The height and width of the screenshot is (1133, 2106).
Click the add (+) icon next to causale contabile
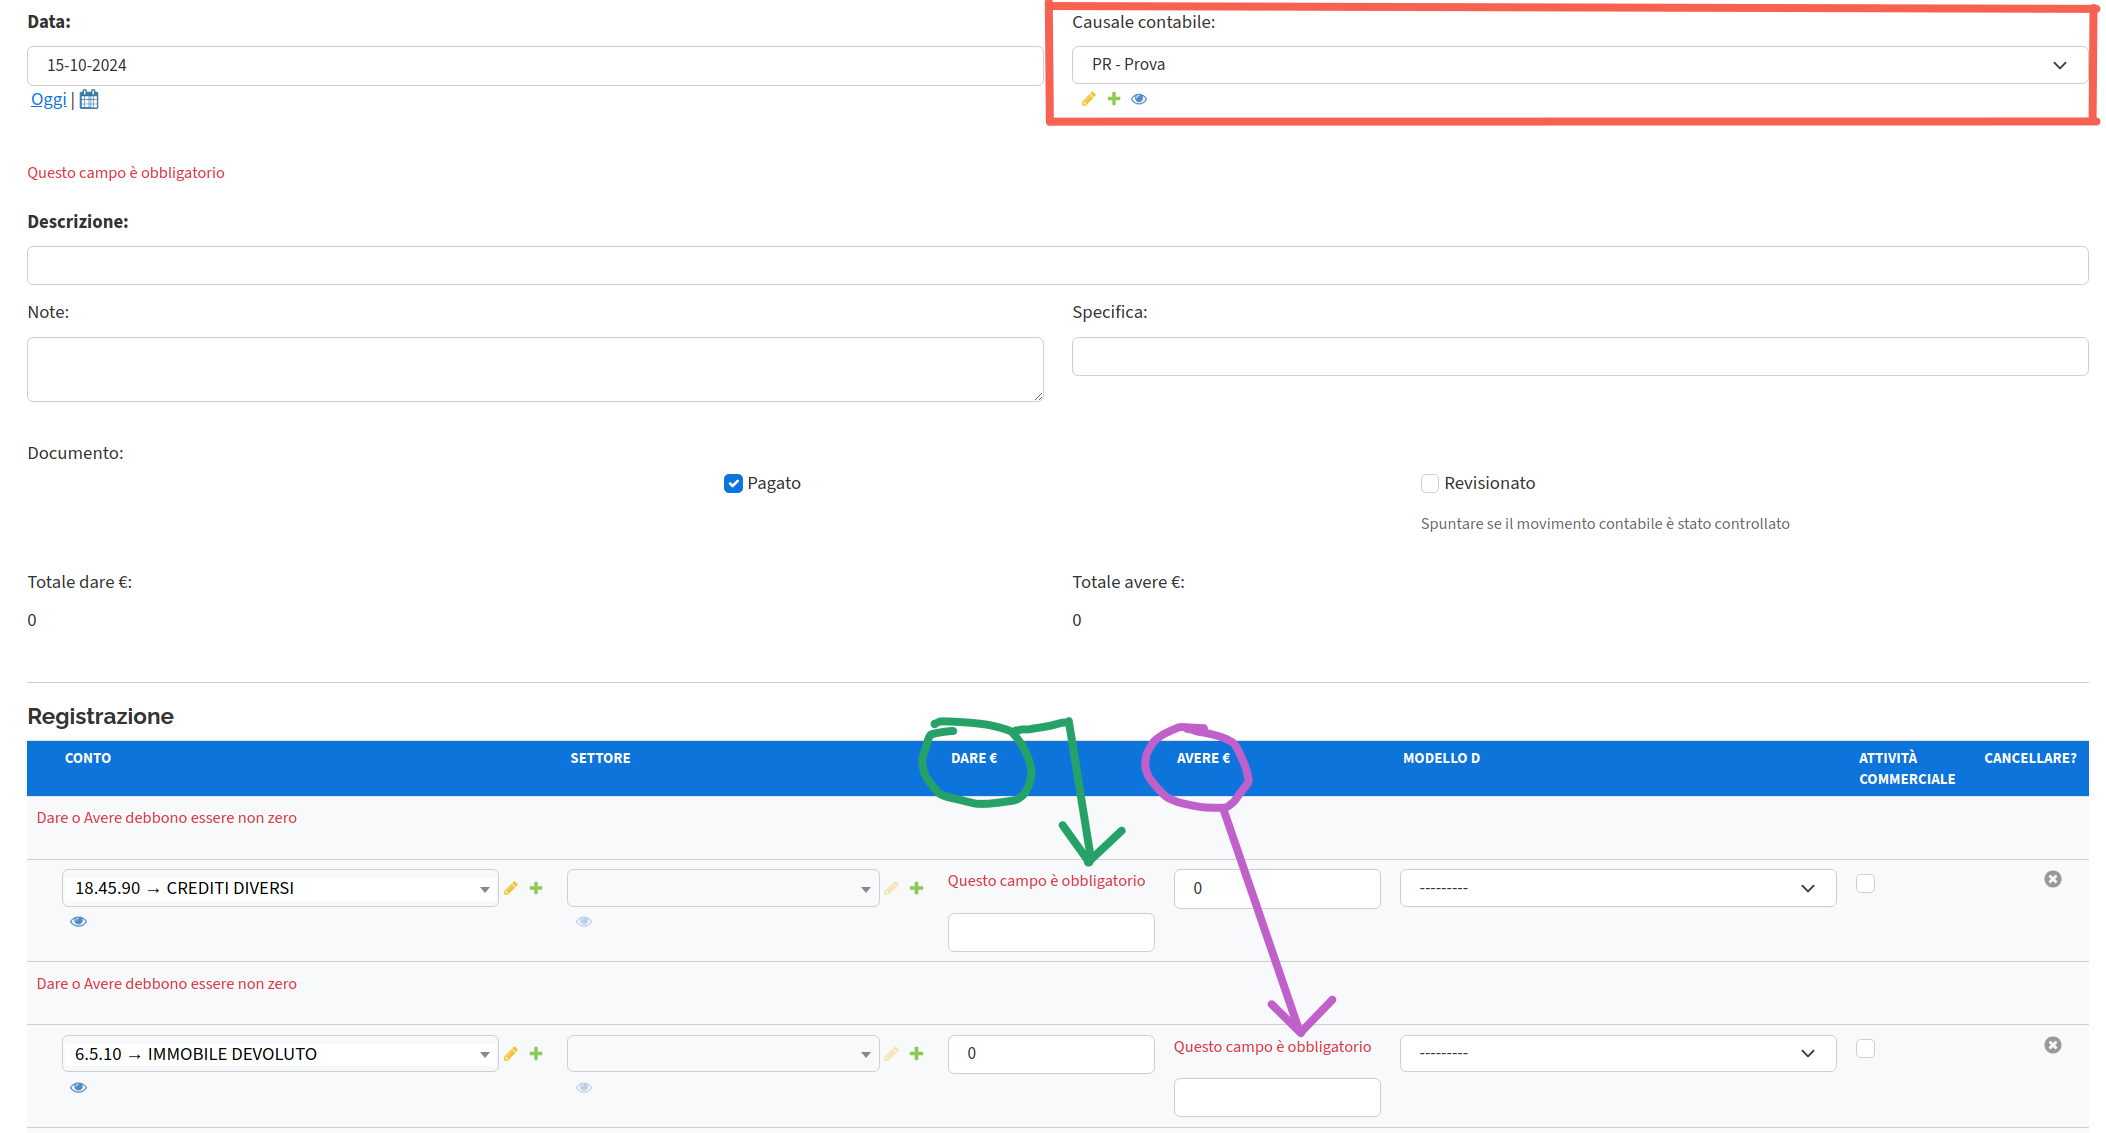[x=1114, y=98]
